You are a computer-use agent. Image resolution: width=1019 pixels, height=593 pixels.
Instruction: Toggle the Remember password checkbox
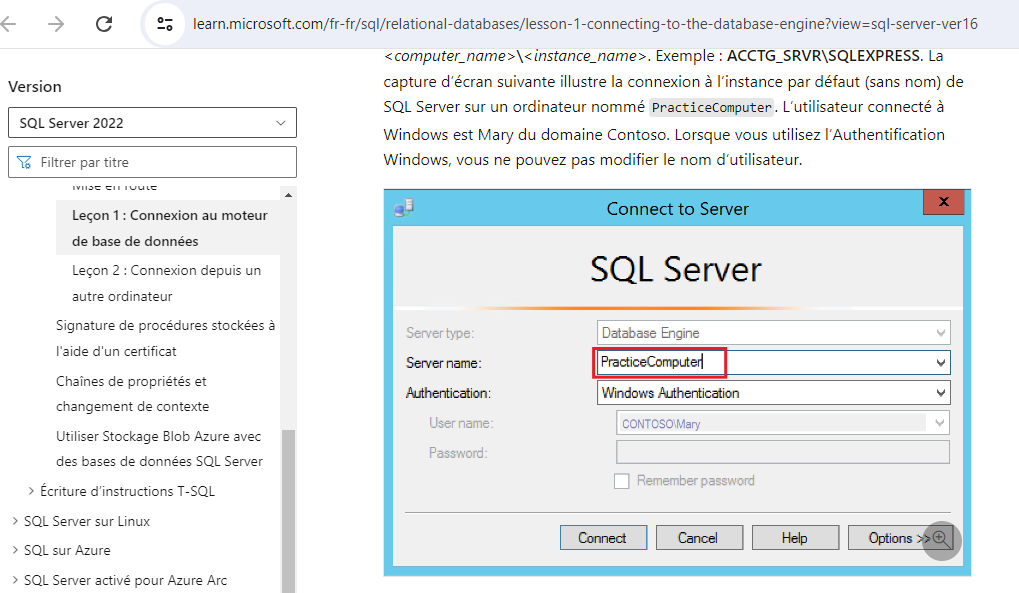pyautogui.click(x=622, y=481)
